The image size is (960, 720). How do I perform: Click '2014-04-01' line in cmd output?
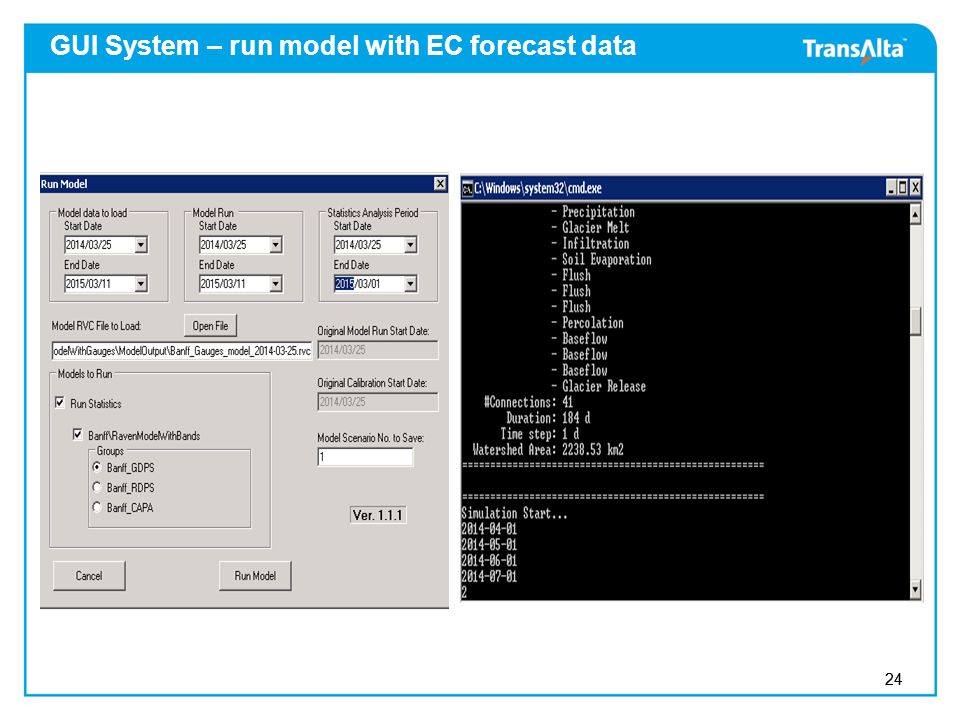pyautogui.click(x=489, y=528)
